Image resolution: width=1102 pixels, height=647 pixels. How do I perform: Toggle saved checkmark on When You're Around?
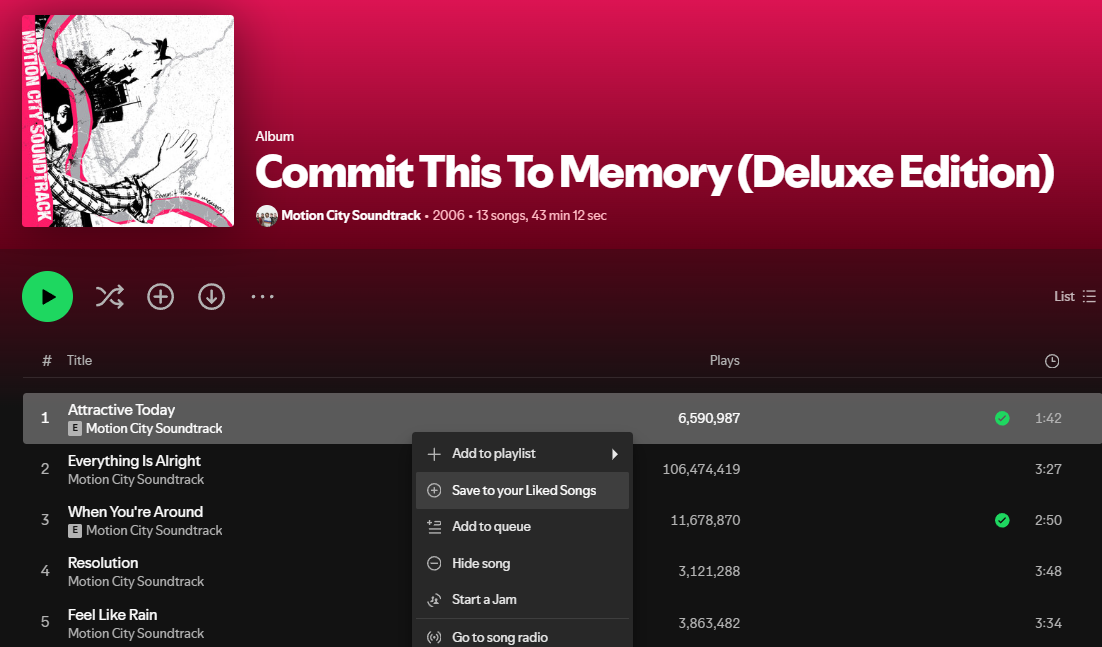pyautogui.click(x=1002, y=520)
